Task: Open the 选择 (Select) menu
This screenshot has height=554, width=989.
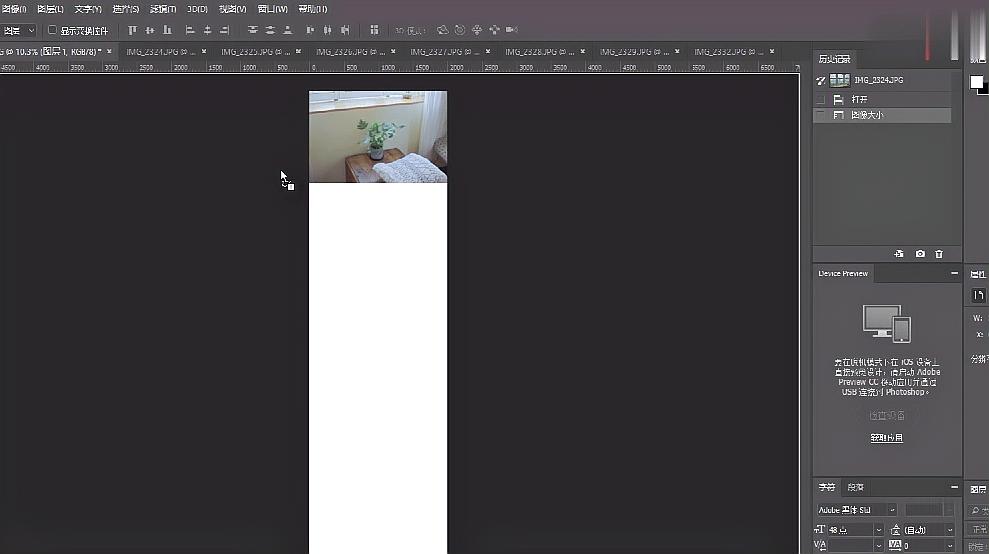Action: point(126,9)
